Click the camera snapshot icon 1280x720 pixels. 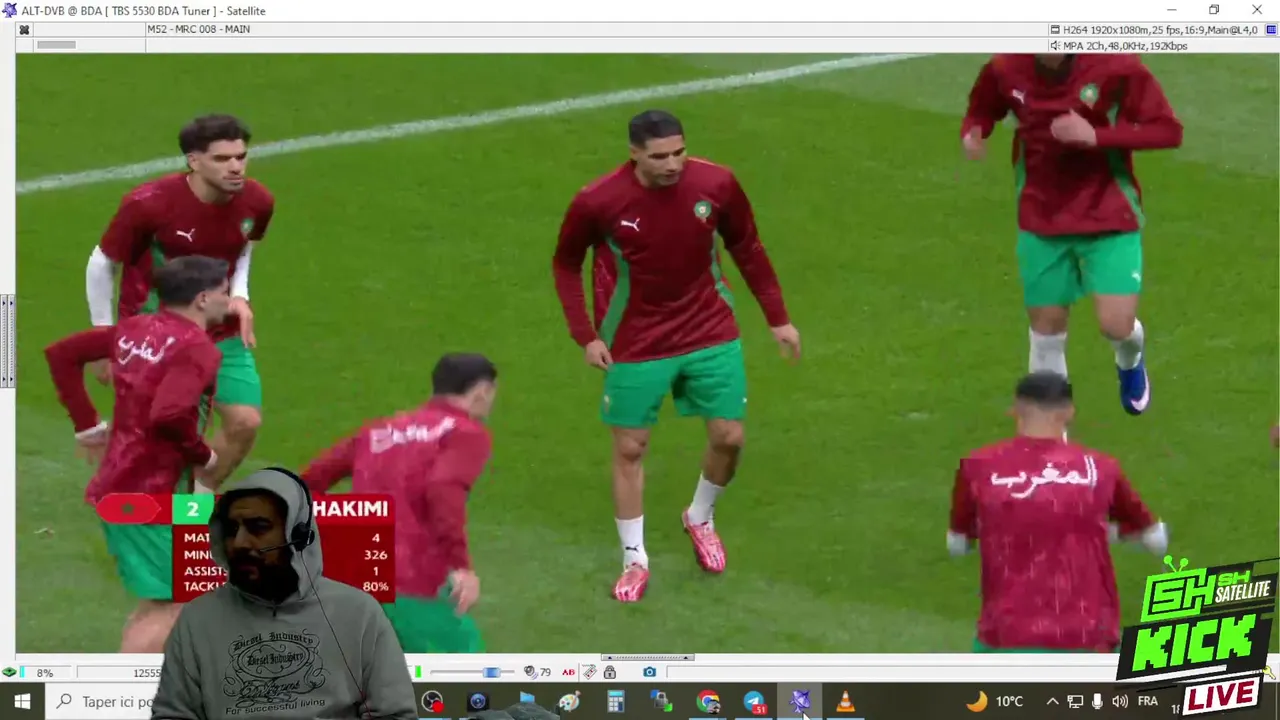tap(649, 672)
